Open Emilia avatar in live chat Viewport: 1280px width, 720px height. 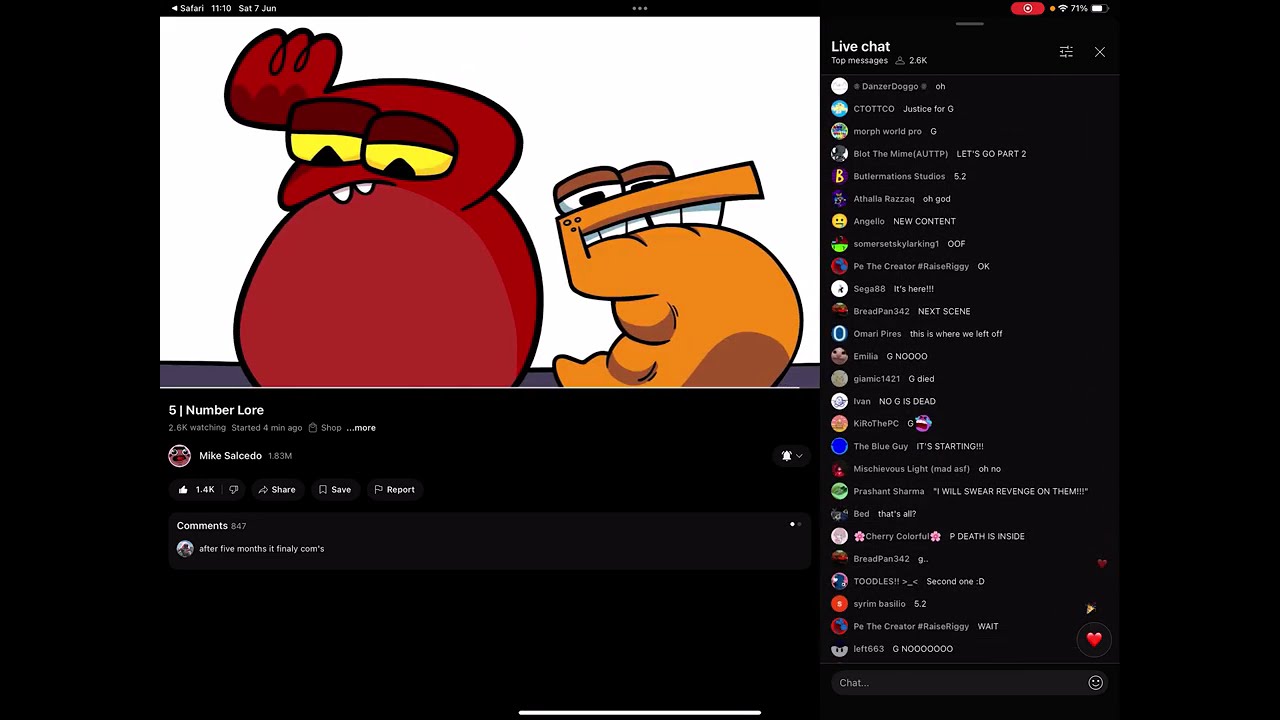(x=839, y=356)
